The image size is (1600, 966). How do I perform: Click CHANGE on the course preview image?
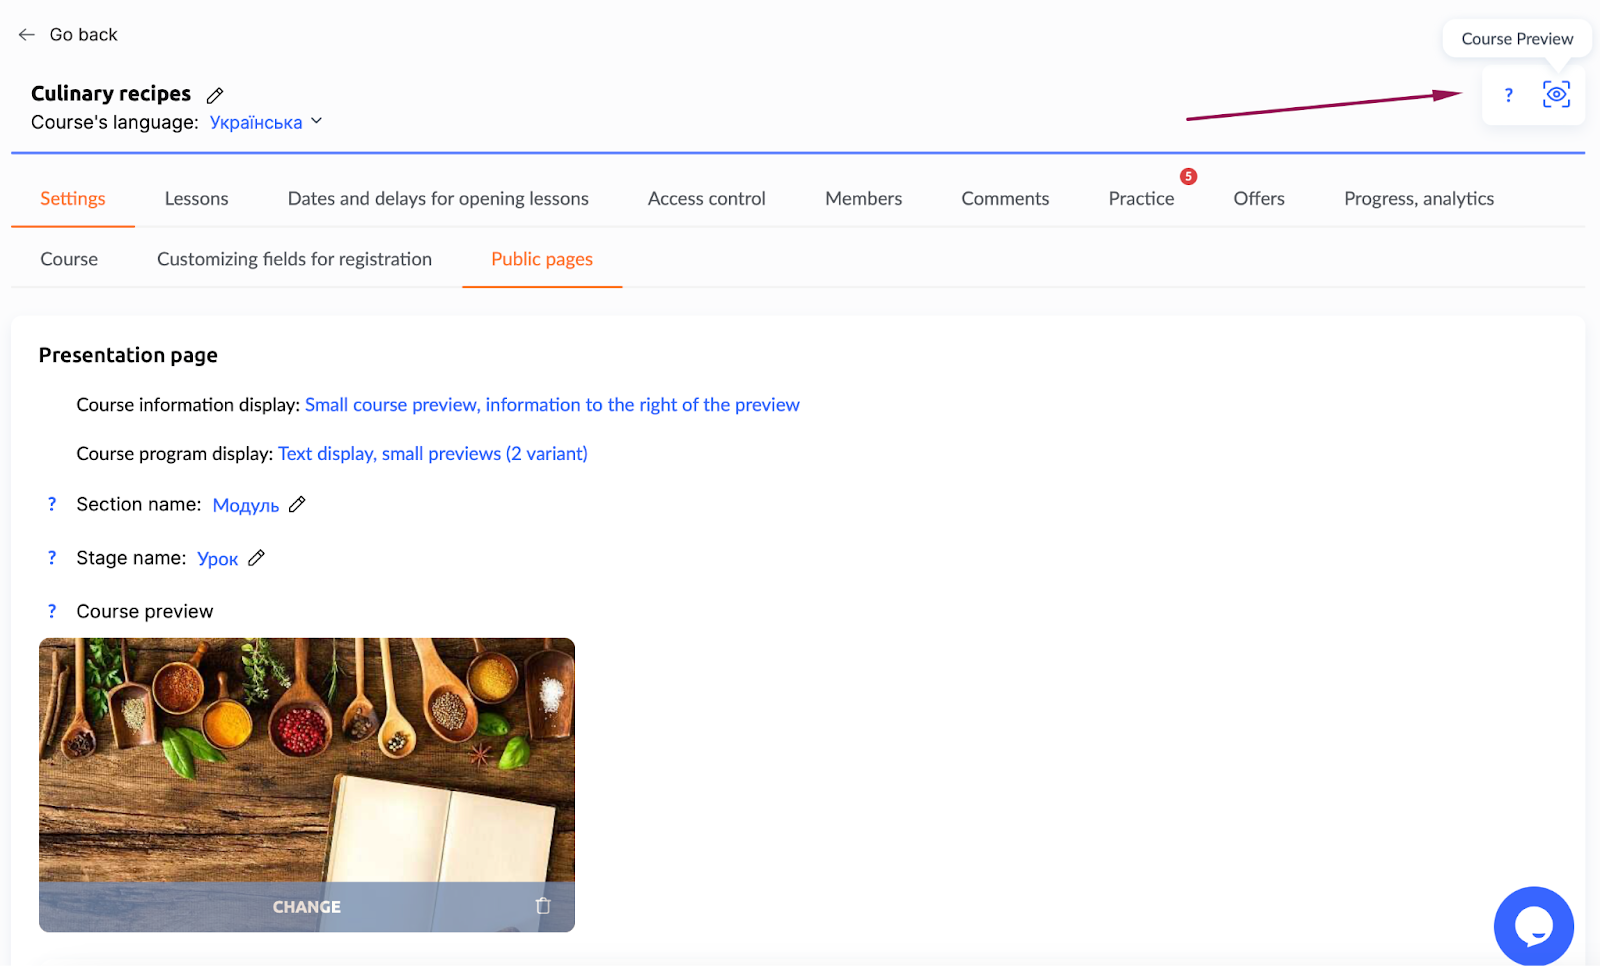click(307, 907)
